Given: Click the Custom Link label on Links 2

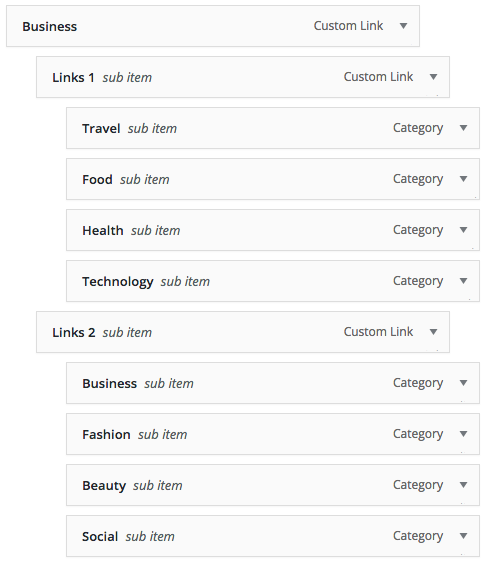Looking at the screenshot, I should tap(378, 332).
